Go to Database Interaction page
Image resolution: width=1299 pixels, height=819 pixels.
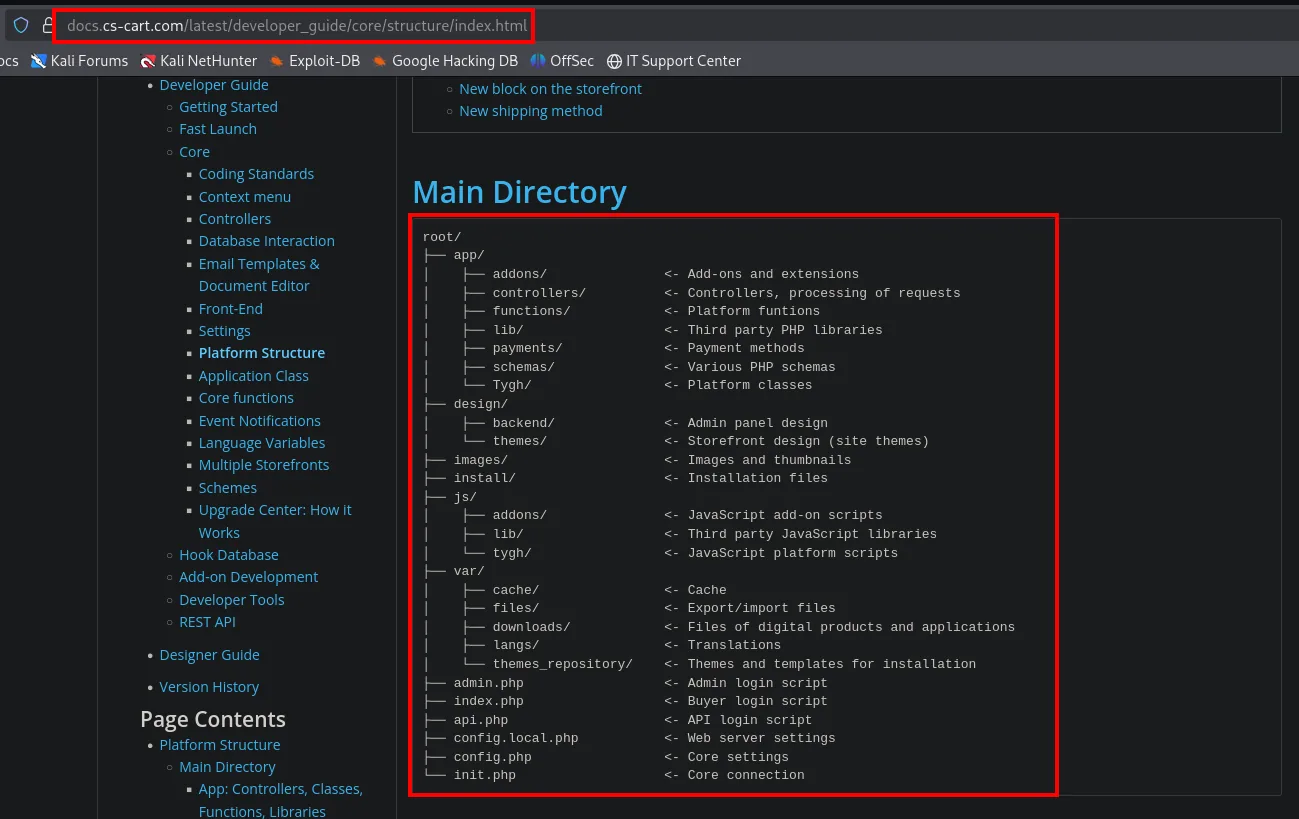267,241
